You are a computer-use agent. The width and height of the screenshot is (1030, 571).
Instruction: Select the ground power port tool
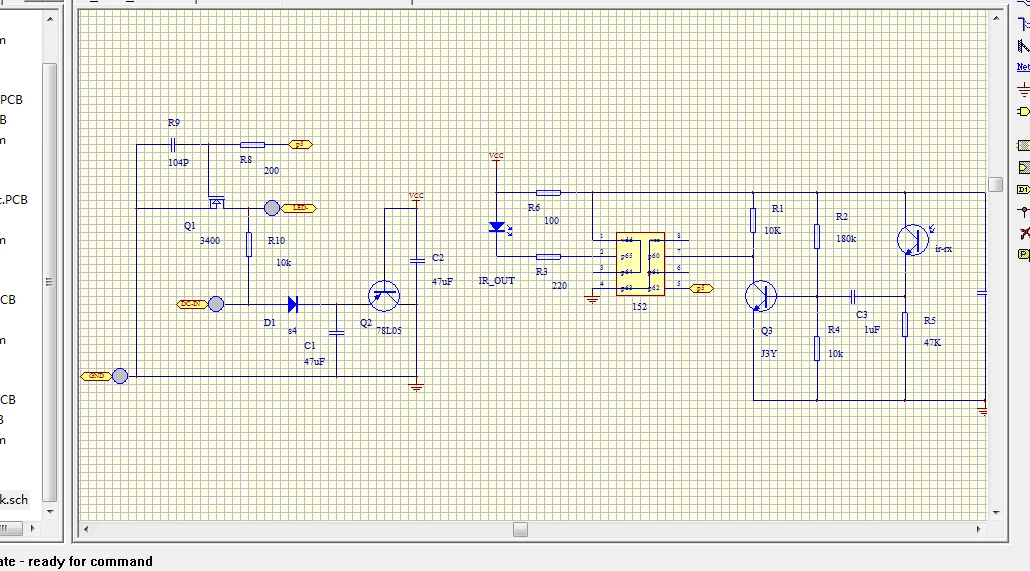pos(1023,88)
